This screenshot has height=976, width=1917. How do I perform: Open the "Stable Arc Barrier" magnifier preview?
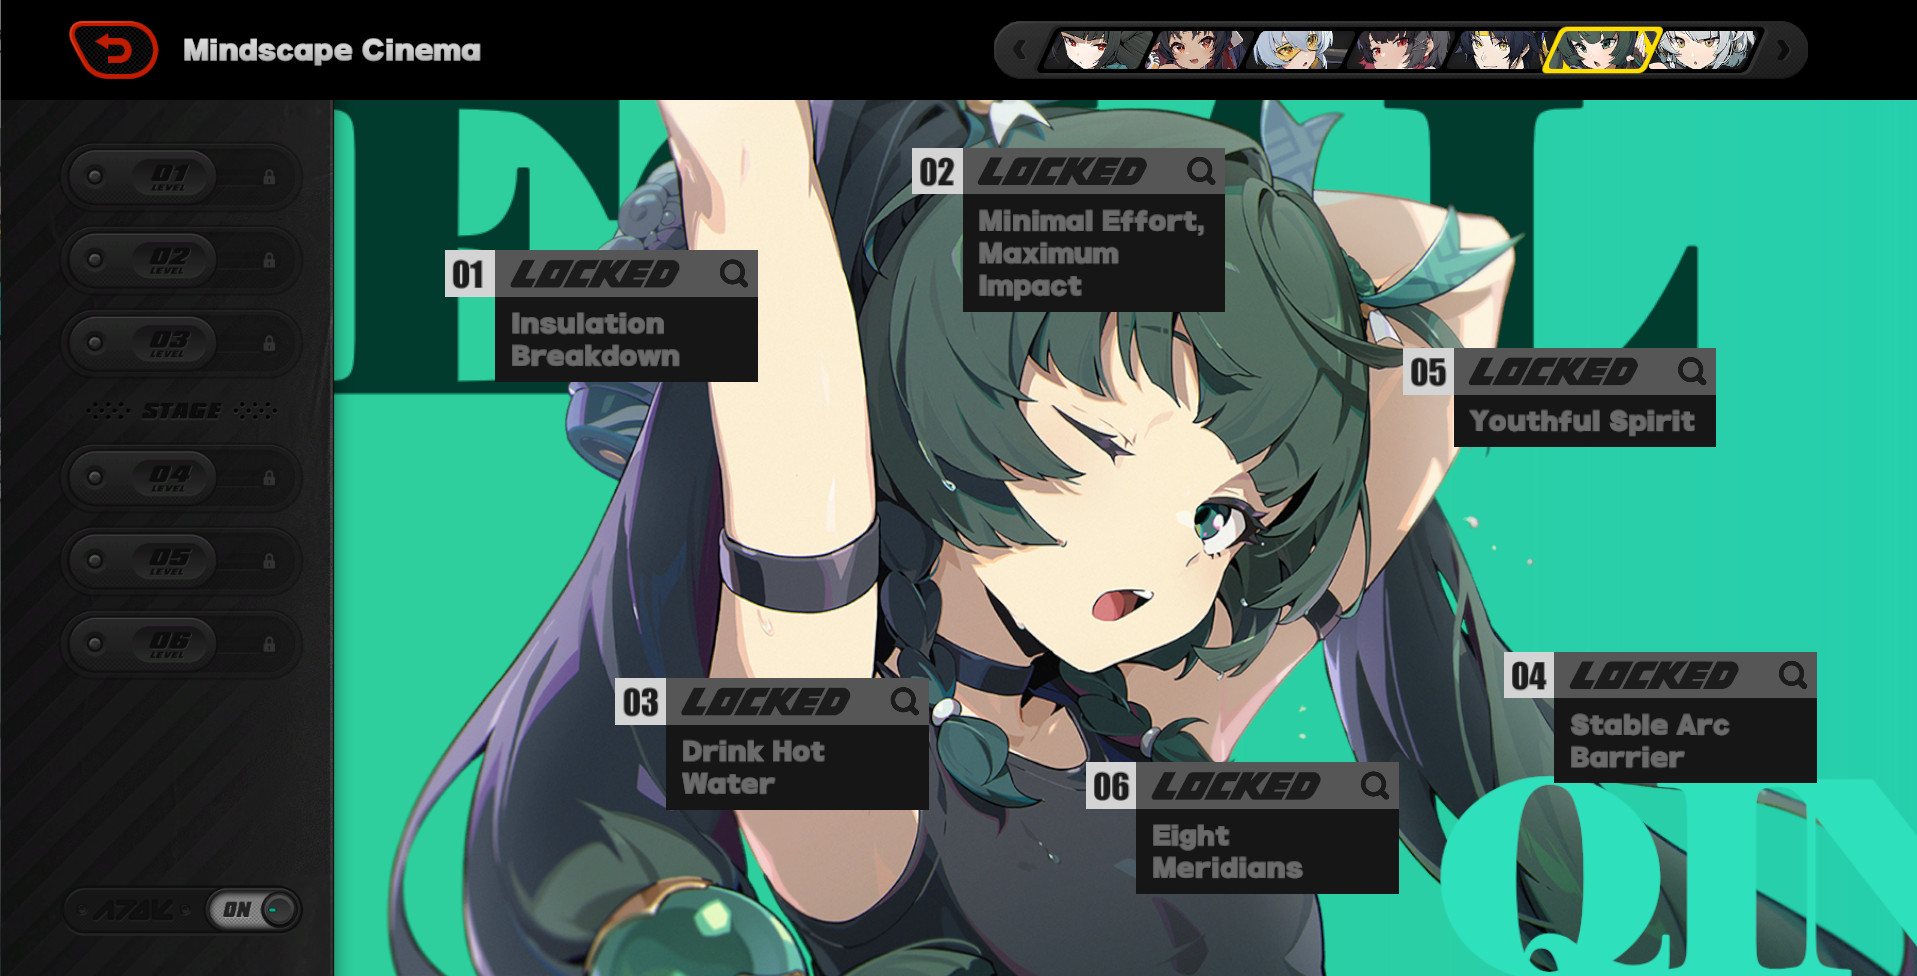tap(1792, 674)
